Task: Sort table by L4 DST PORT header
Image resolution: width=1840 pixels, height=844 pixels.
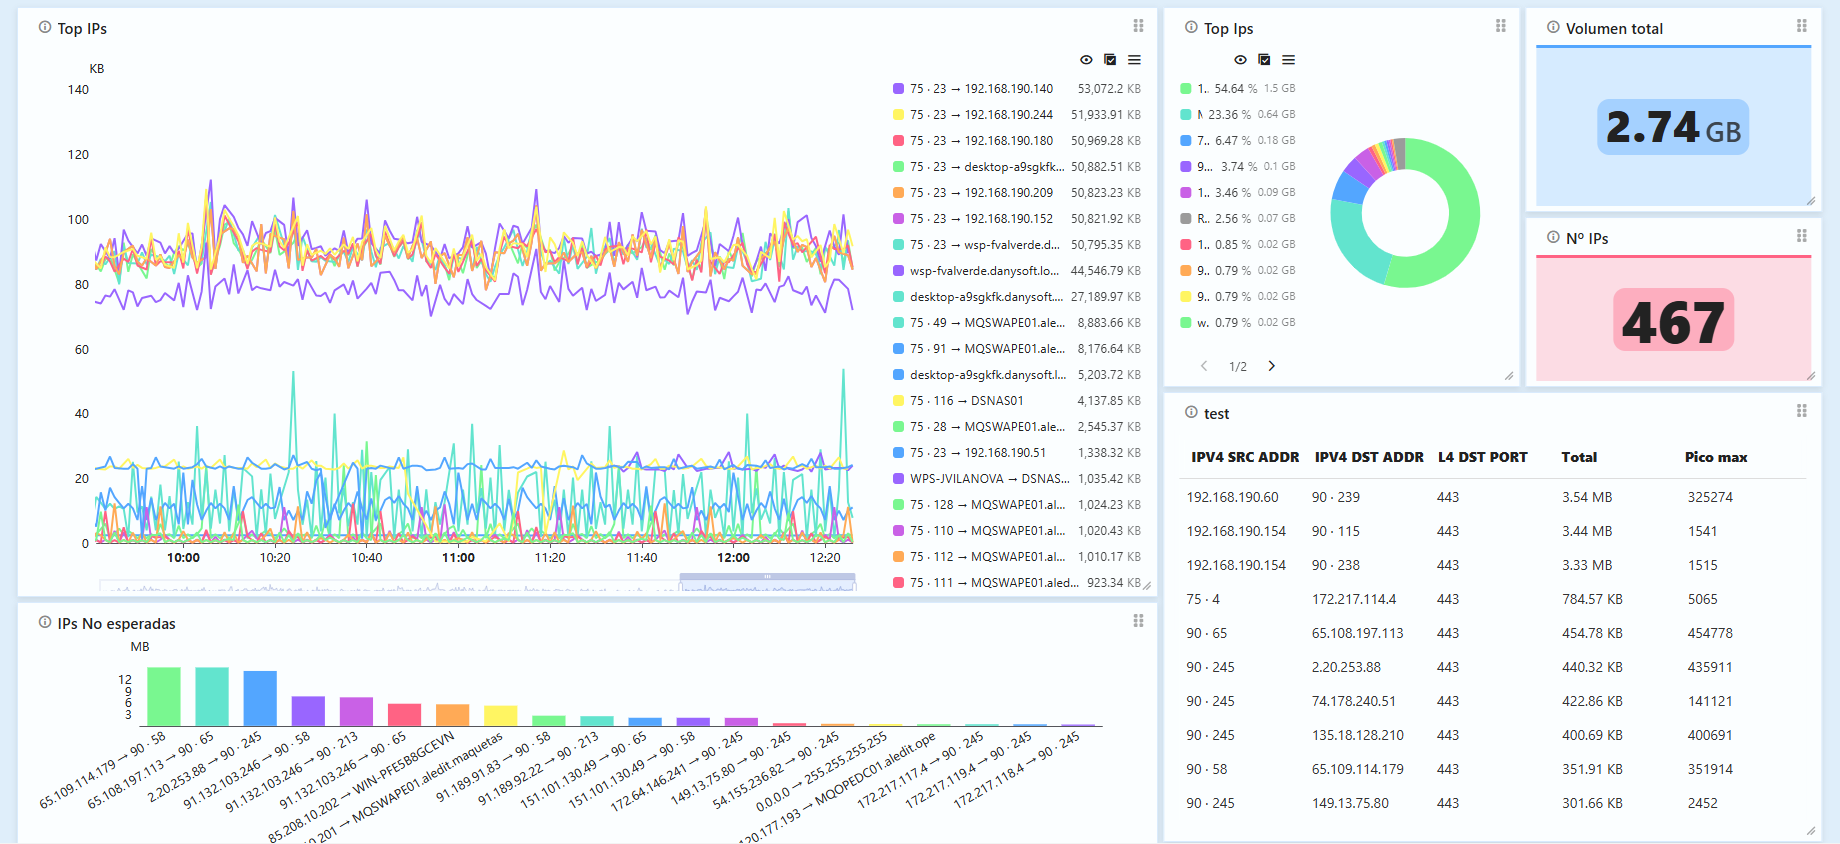Action: point(1483,457)
